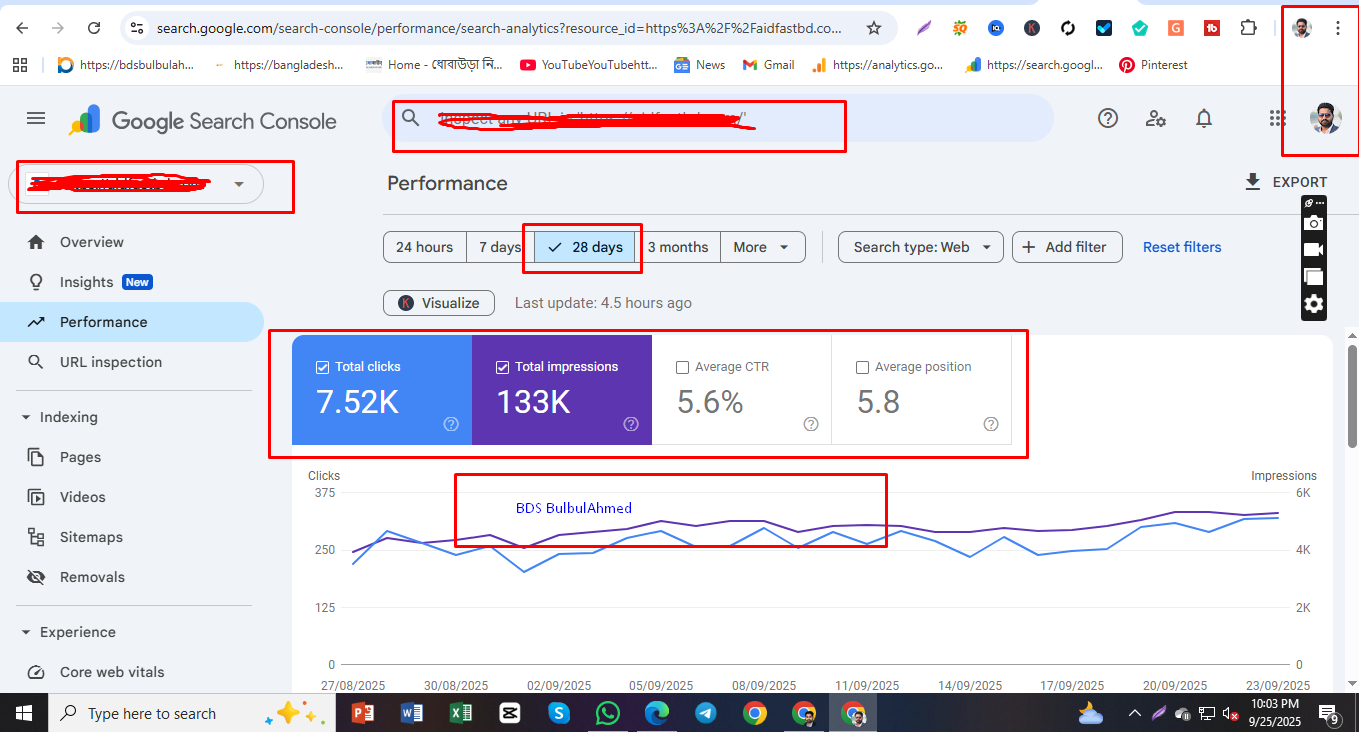1359x732 pixels.
Task: Click the Add filter button
Action: pyautogui.click(x=1066, y=247)
